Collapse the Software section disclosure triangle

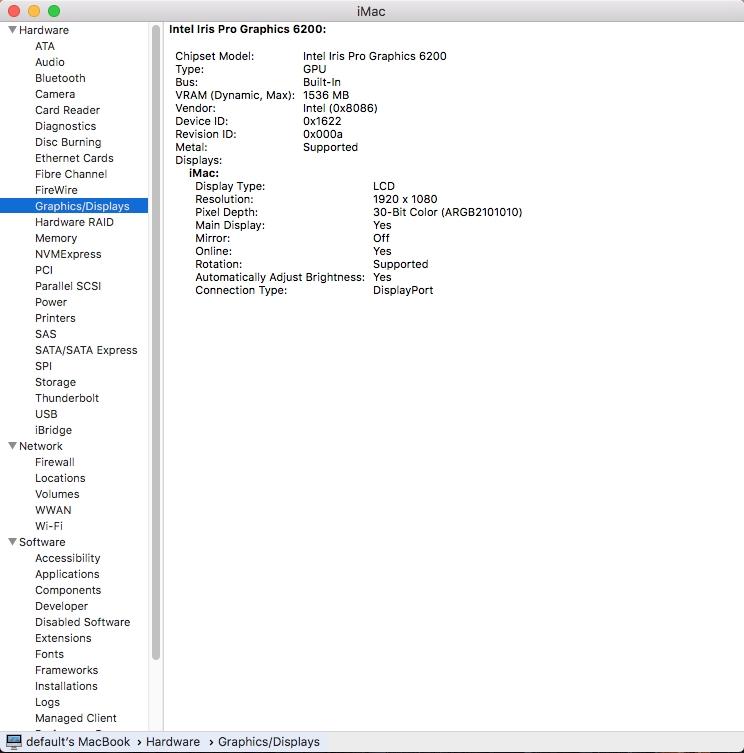12,542
